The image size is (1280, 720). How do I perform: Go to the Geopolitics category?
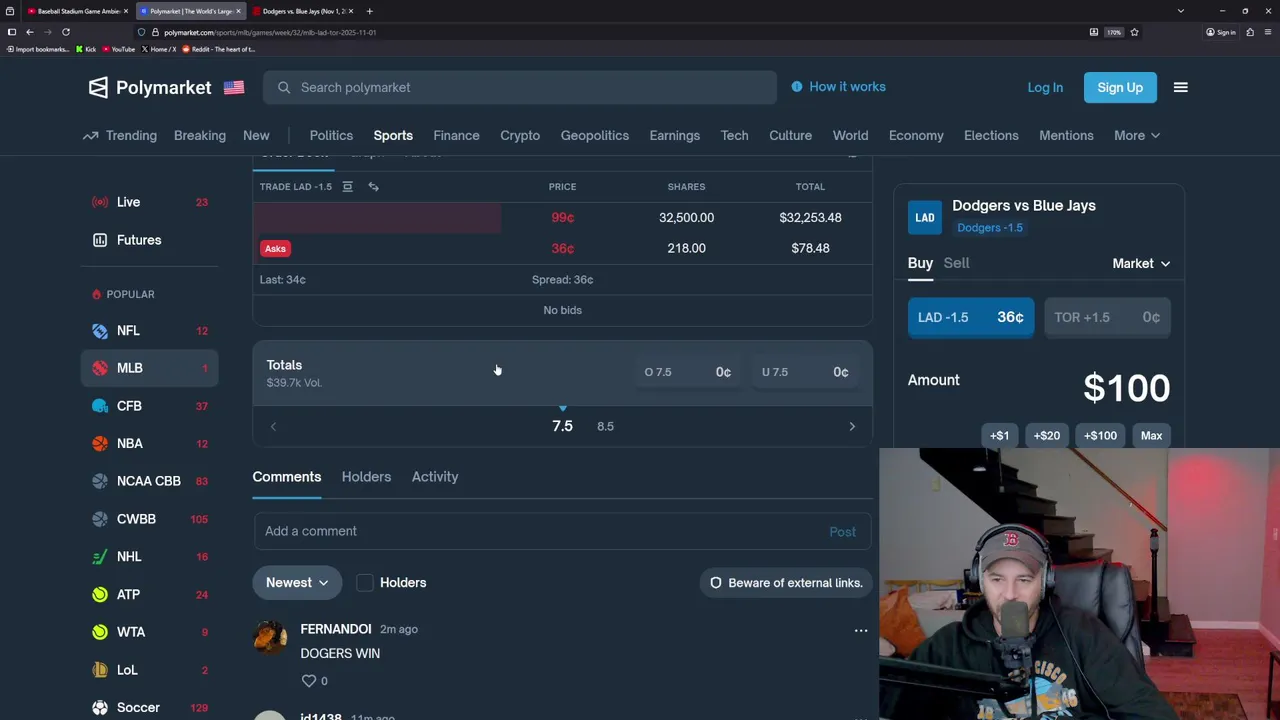pos(595,135)
